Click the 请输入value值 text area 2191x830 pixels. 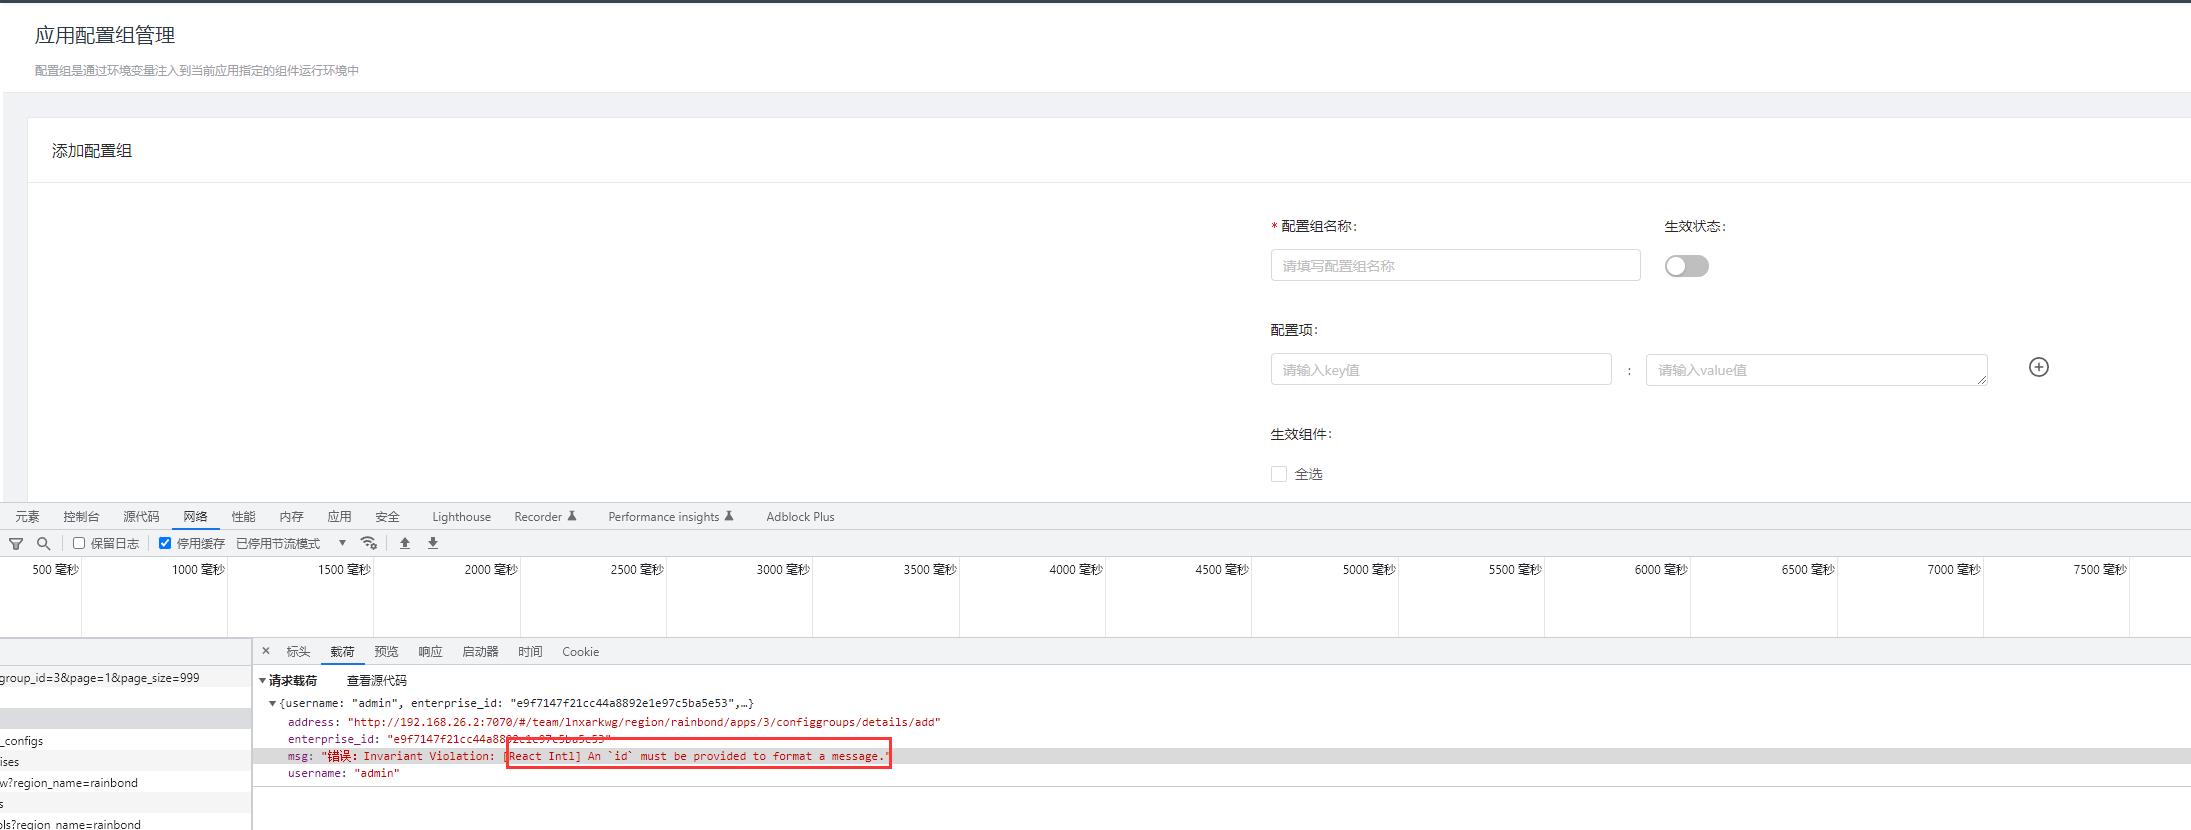(x=1816, y=369)
